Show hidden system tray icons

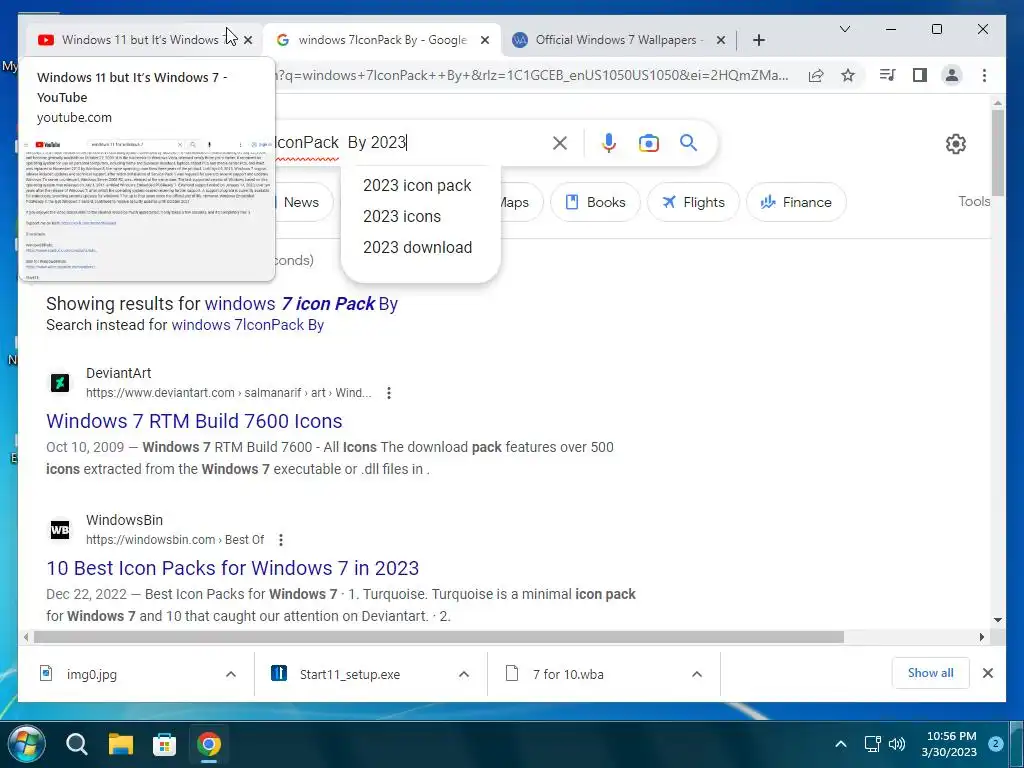[x=841, y=744]
